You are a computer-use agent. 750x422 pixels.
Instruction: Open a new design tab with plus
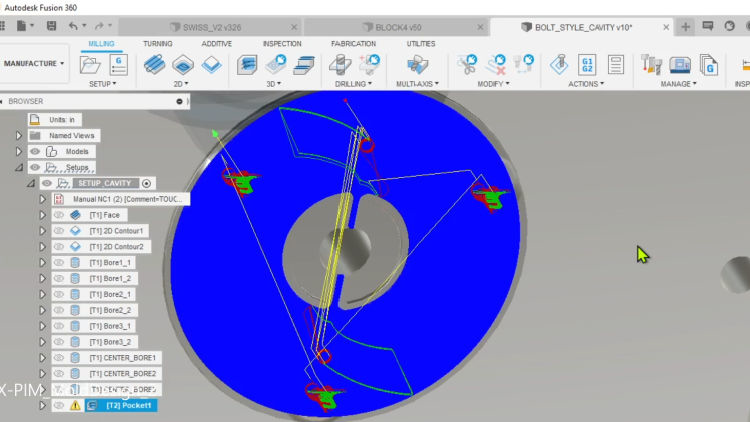coord(685,27)
